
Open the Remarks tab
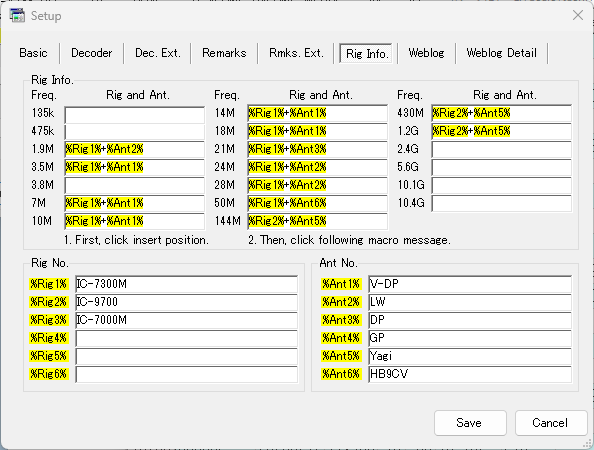[224, 53]
